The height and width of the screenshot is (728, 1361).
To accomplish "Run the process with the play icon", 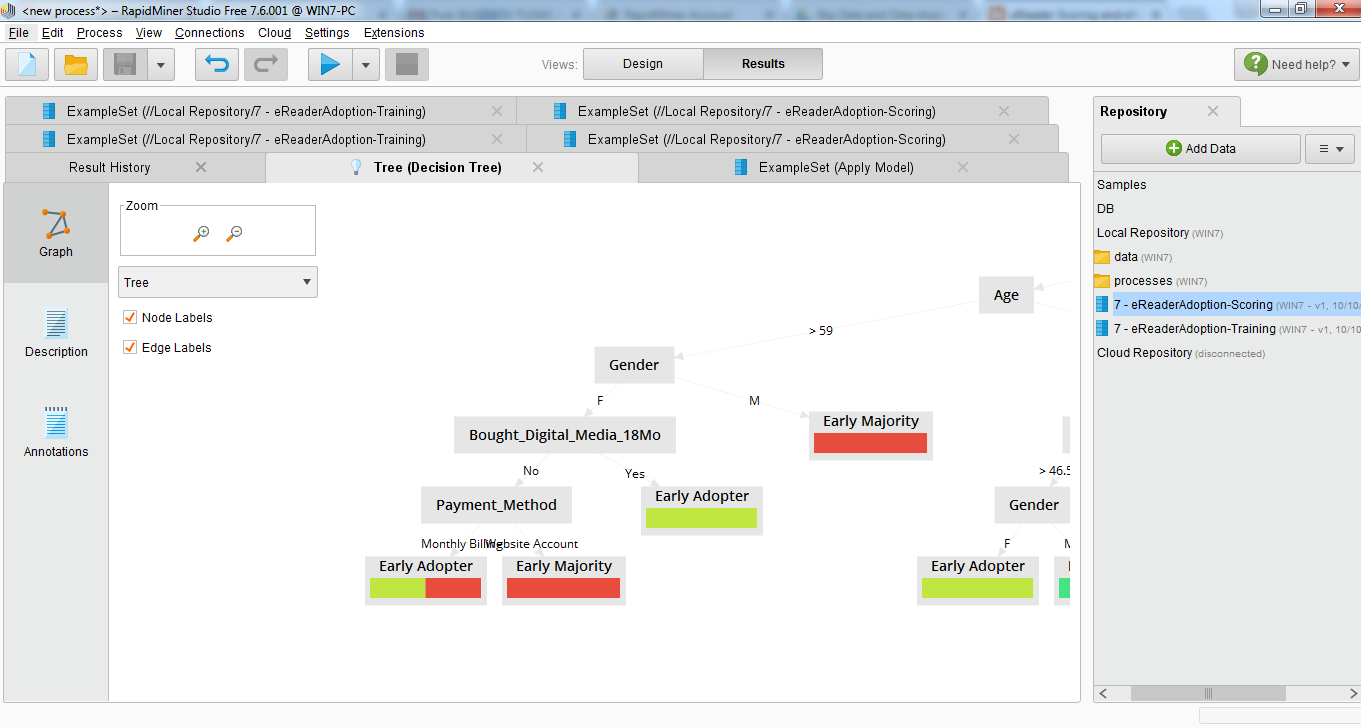I will click(x=330, y=63).
